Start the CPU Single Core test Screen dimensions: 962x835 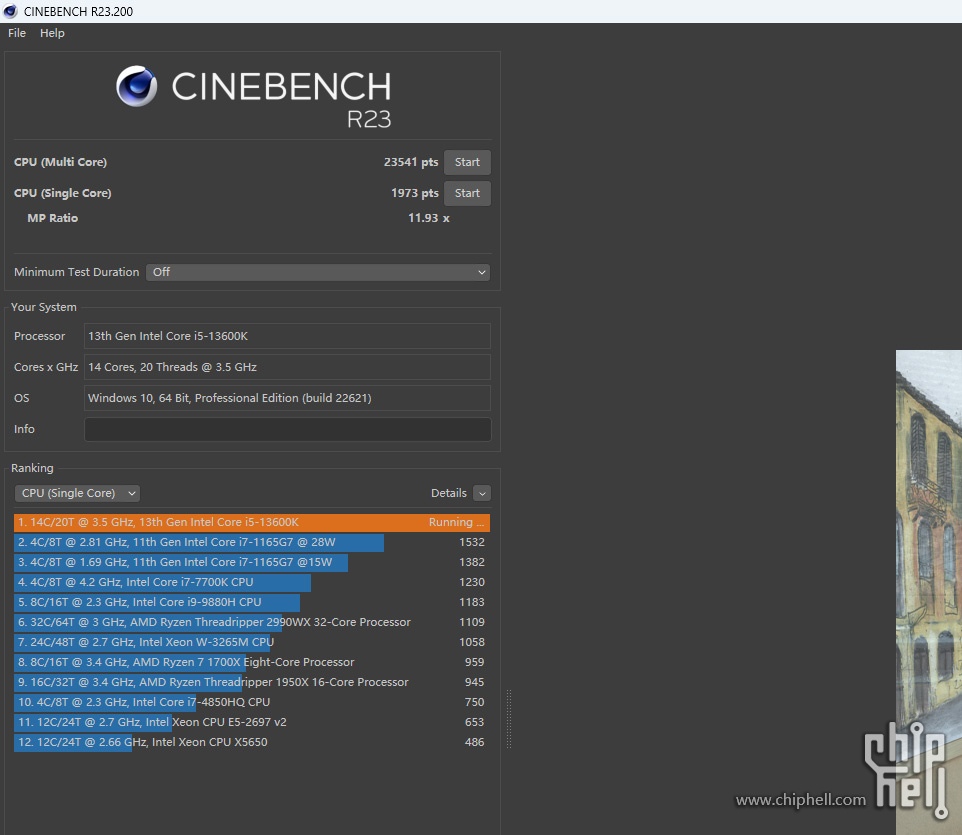pyautogui.click(x=467, y=193)
